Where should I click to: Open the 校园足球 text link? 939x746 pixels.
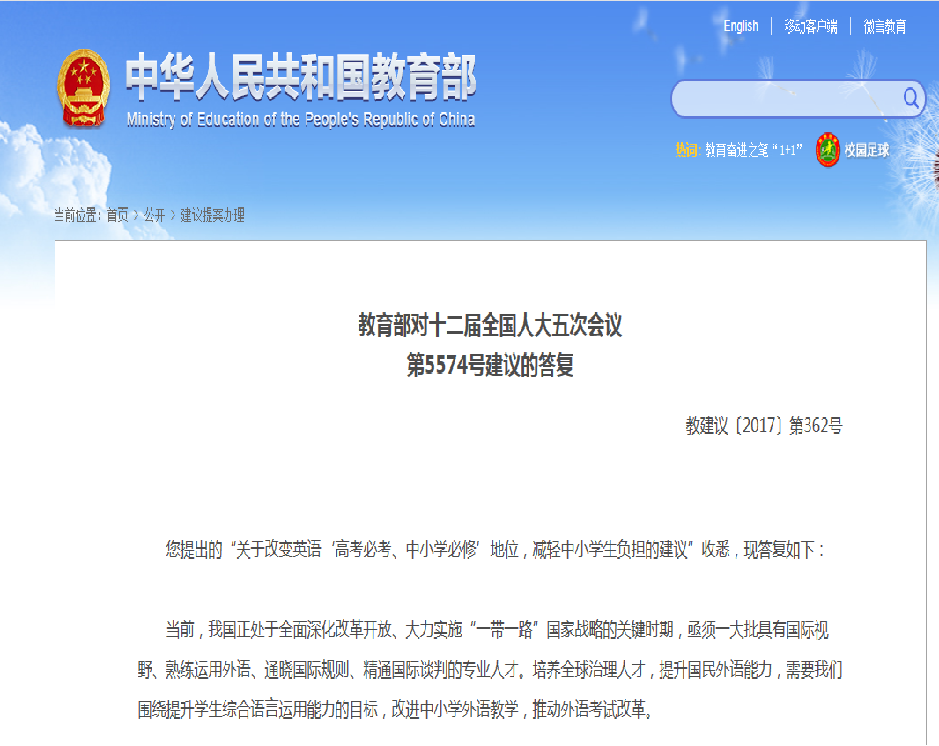[866, 150]
